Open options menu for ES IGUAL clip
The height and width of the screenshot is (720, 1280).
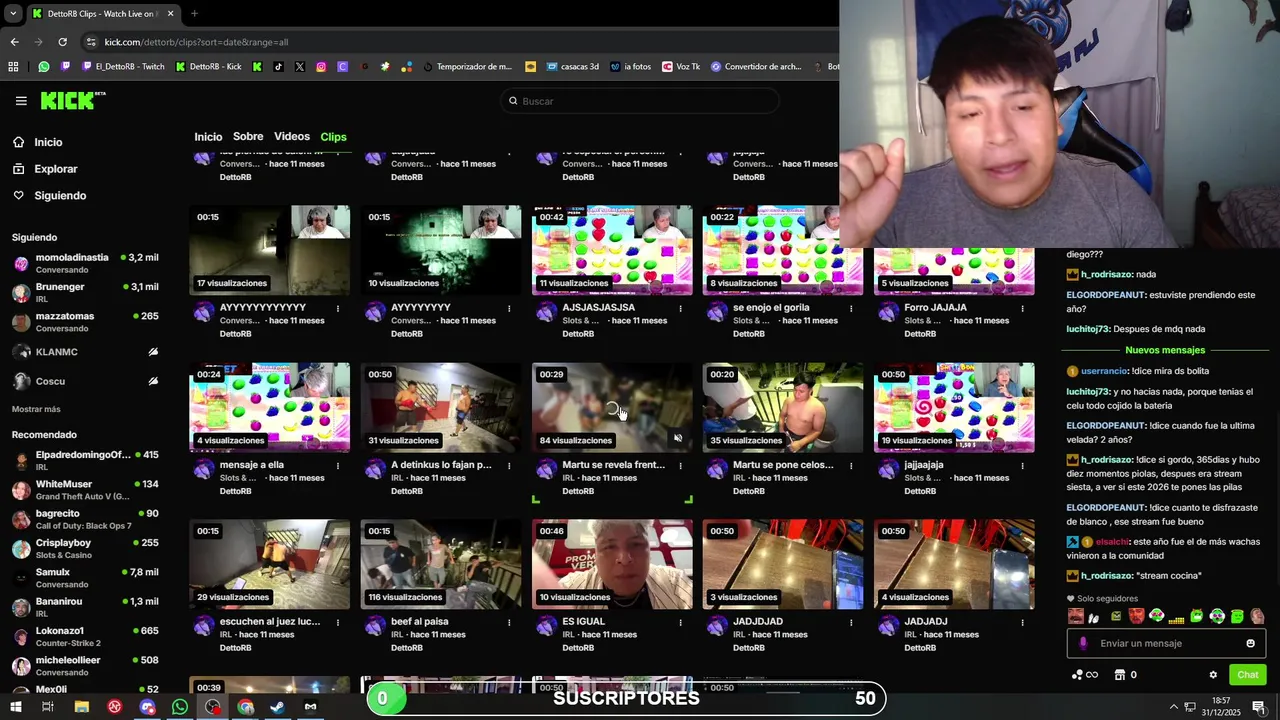point(680,623)
